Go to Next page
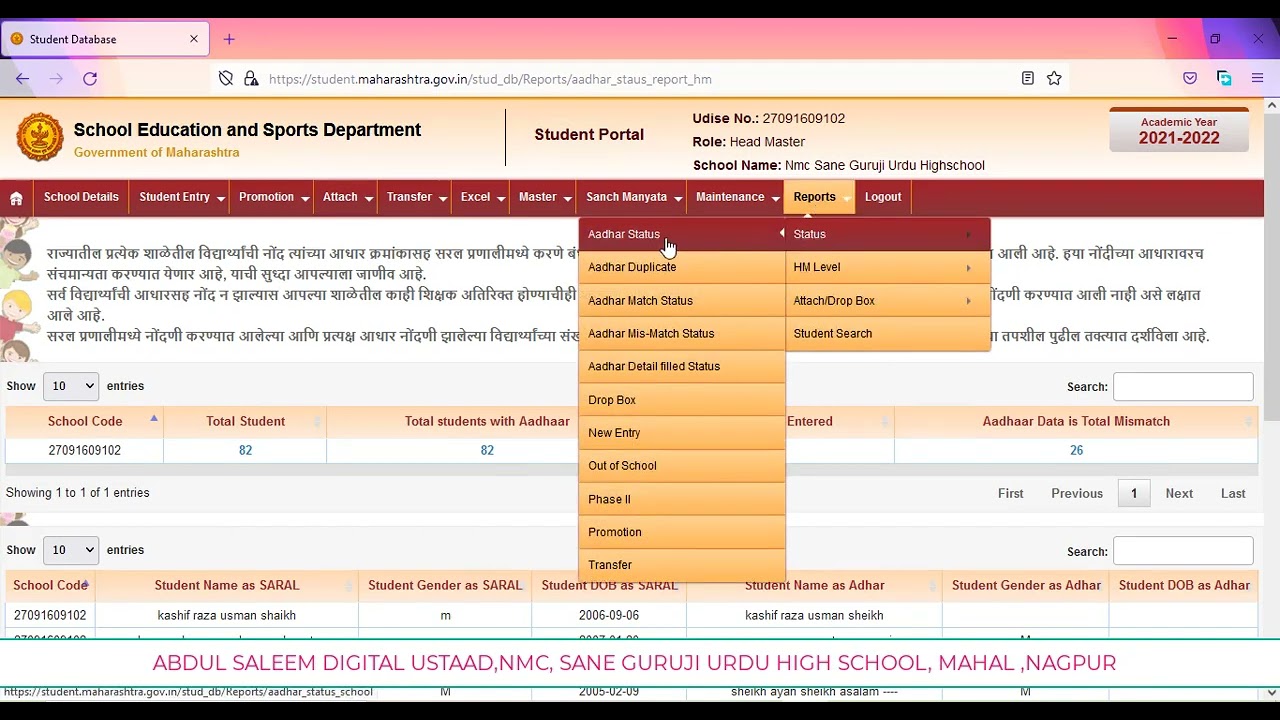 click(1179, 493)
